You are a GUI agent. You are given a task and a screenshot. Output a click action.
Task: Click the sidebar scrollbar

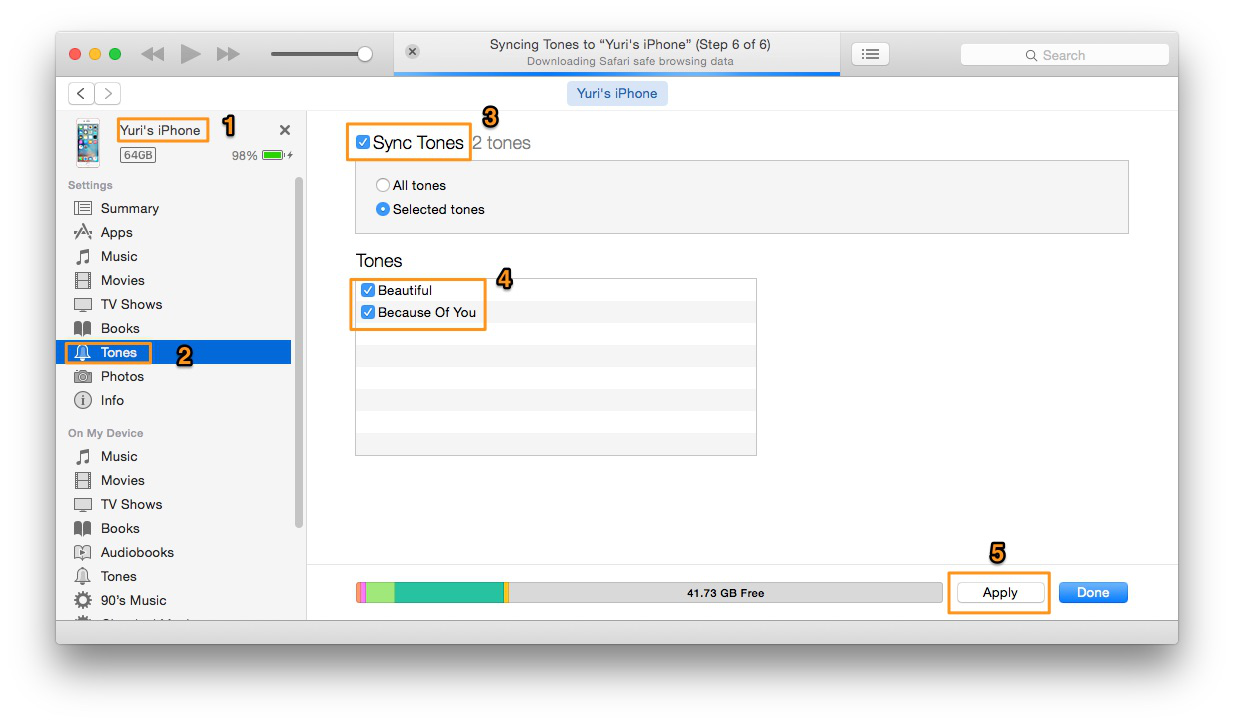299,352
